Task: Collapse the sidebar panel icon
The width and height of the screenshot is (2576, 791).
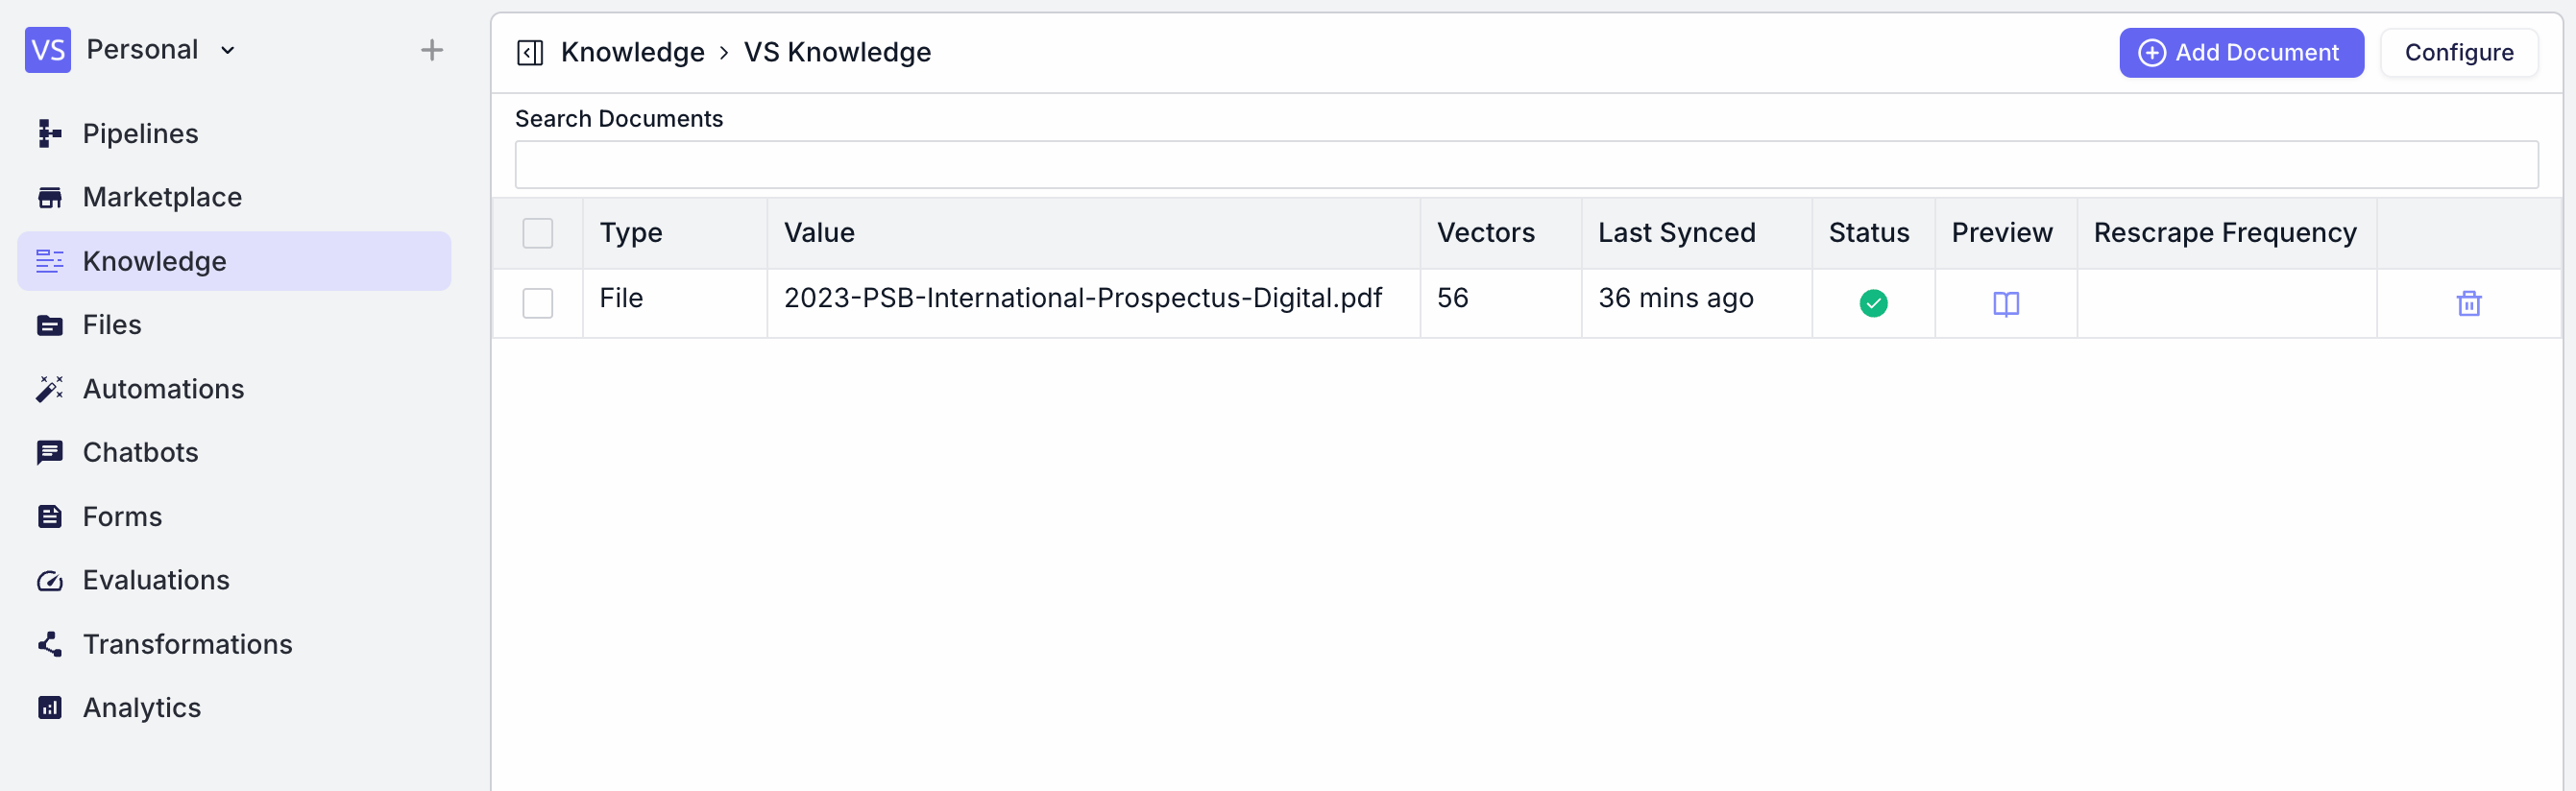Action: 530,52
